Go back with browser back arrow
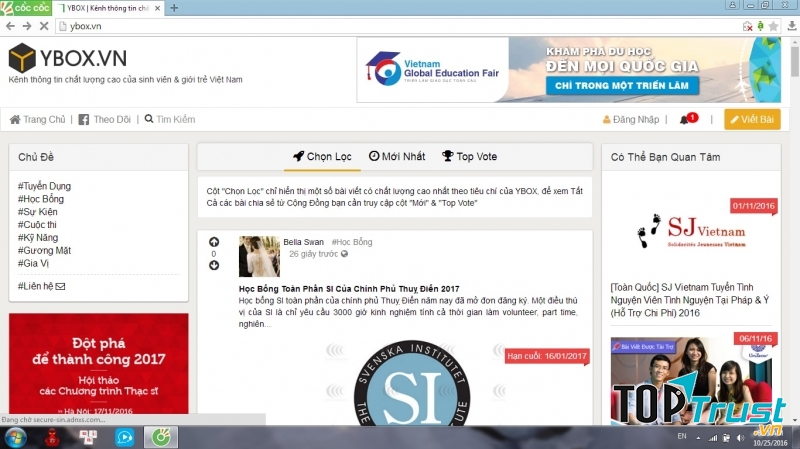 10,26
